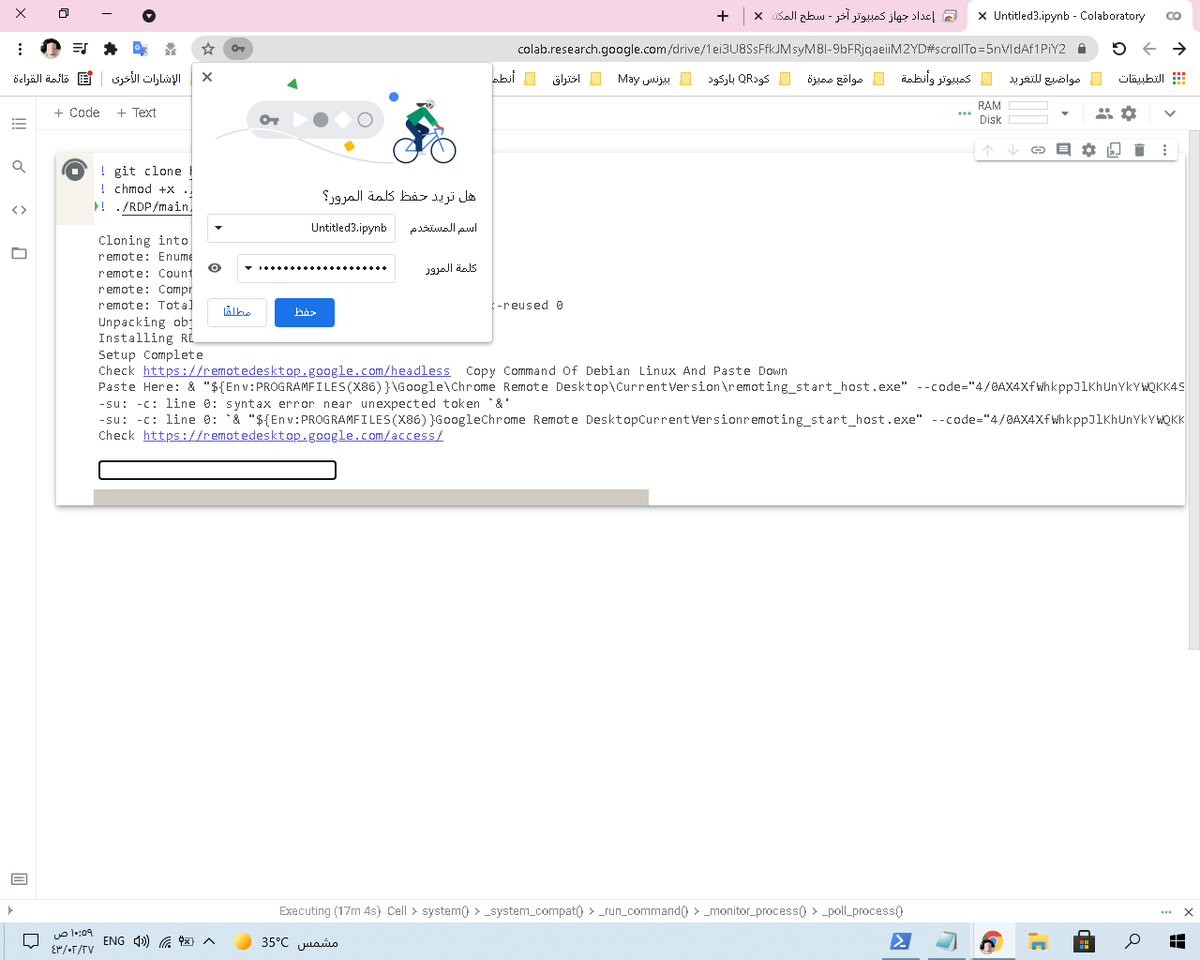Delete the cell with trash icon

(1138, 150)
